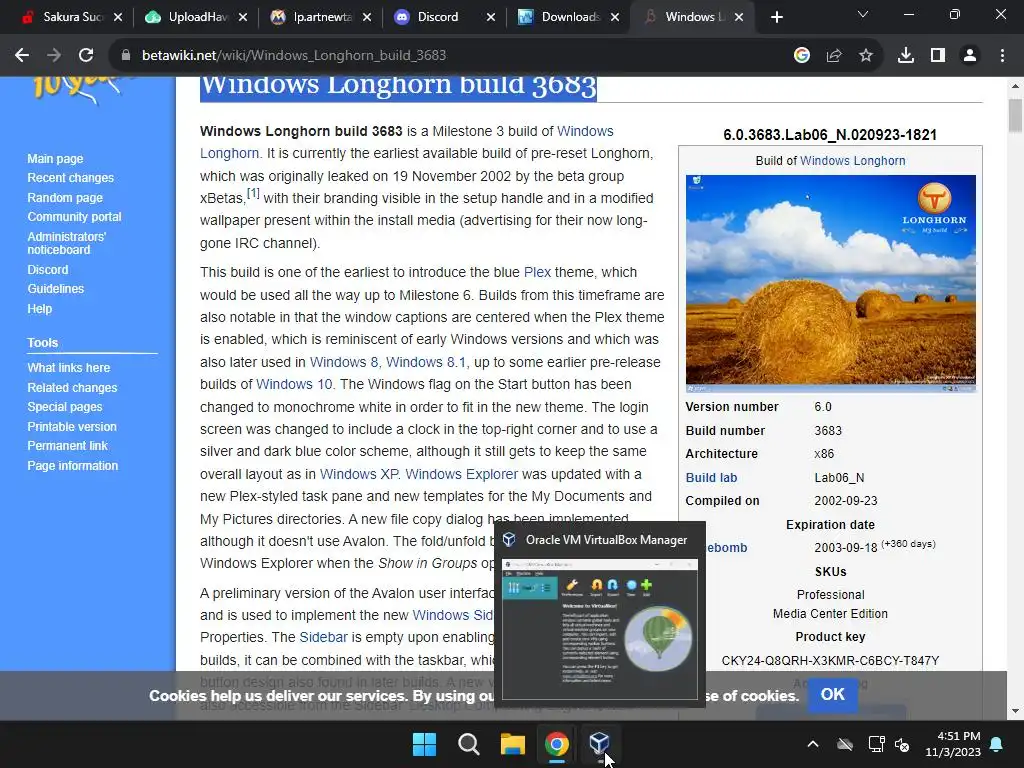Go to Random page link
Viewport: 1024px width, 768px height.
65,197
